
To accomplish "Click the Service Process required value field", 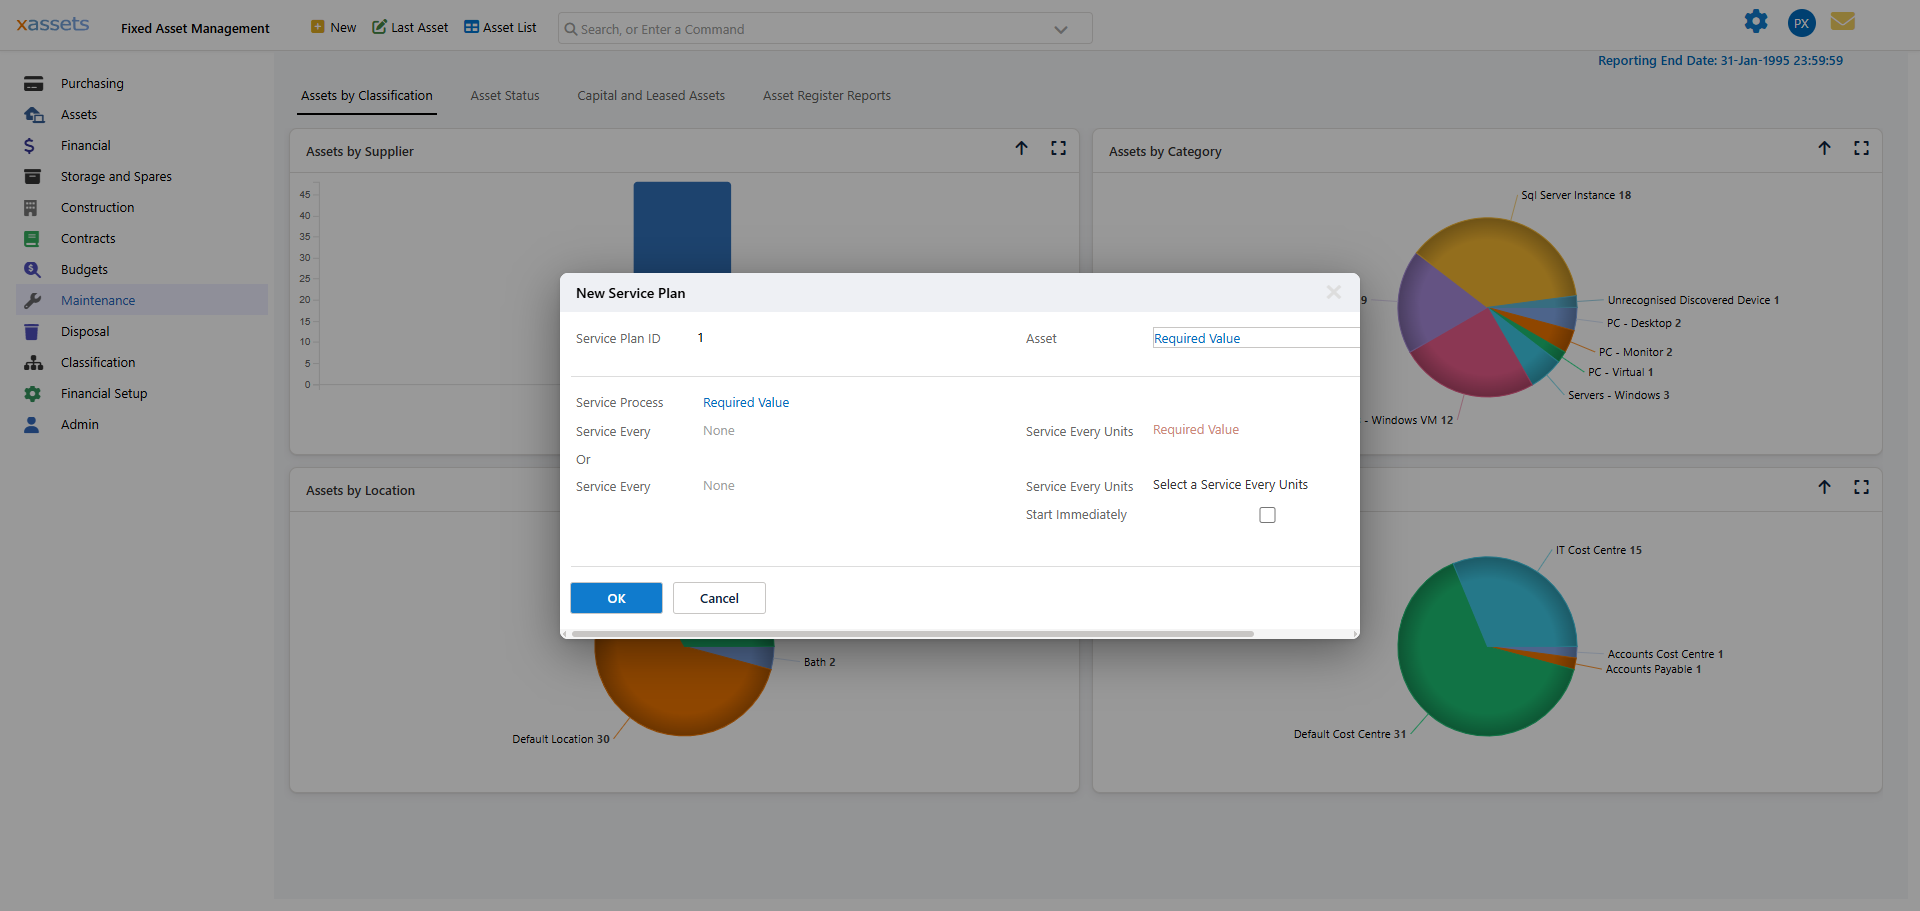I will (746, 403).
